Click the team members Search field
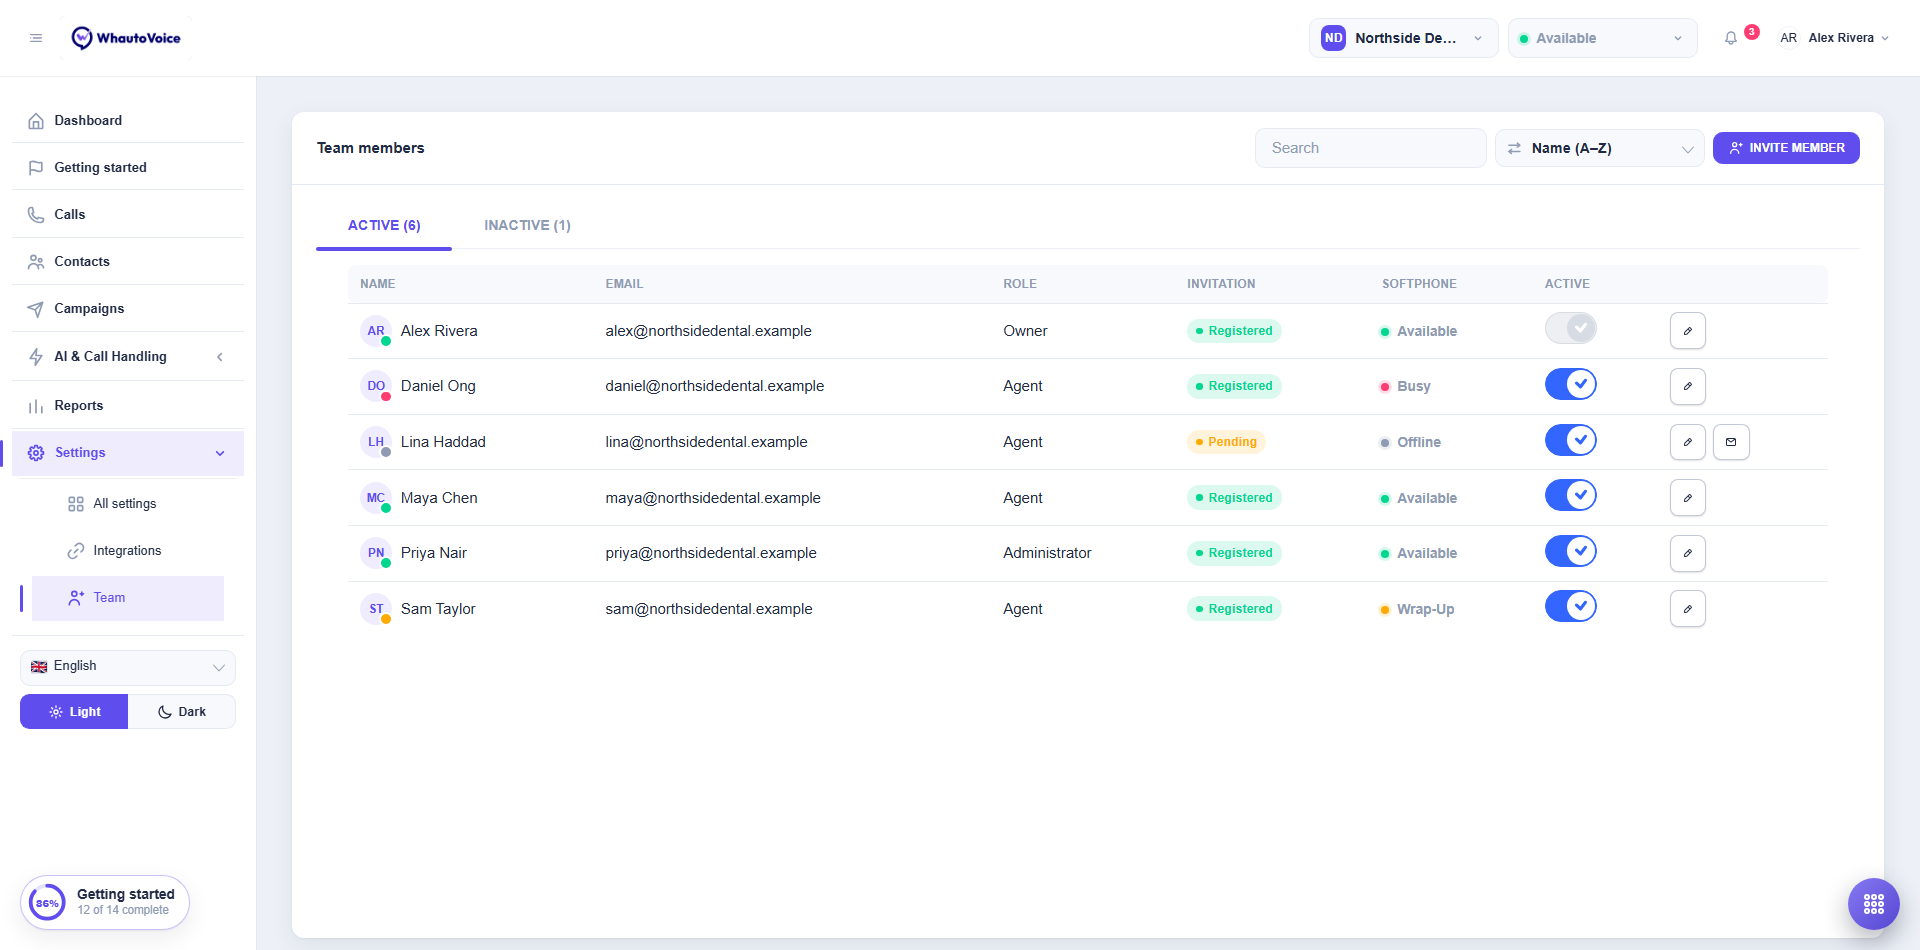Image resolution: width=1920 pixels, height=950 pixels. [x=1370, y=148]
